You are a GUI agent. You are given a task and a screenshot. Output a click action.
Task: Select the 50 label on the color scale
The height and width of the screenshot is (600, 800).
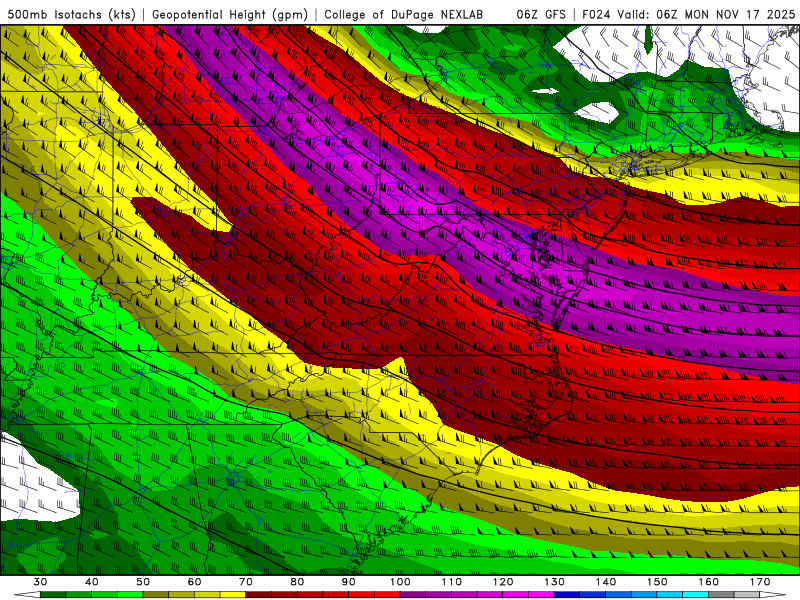[x=143, y=582]
